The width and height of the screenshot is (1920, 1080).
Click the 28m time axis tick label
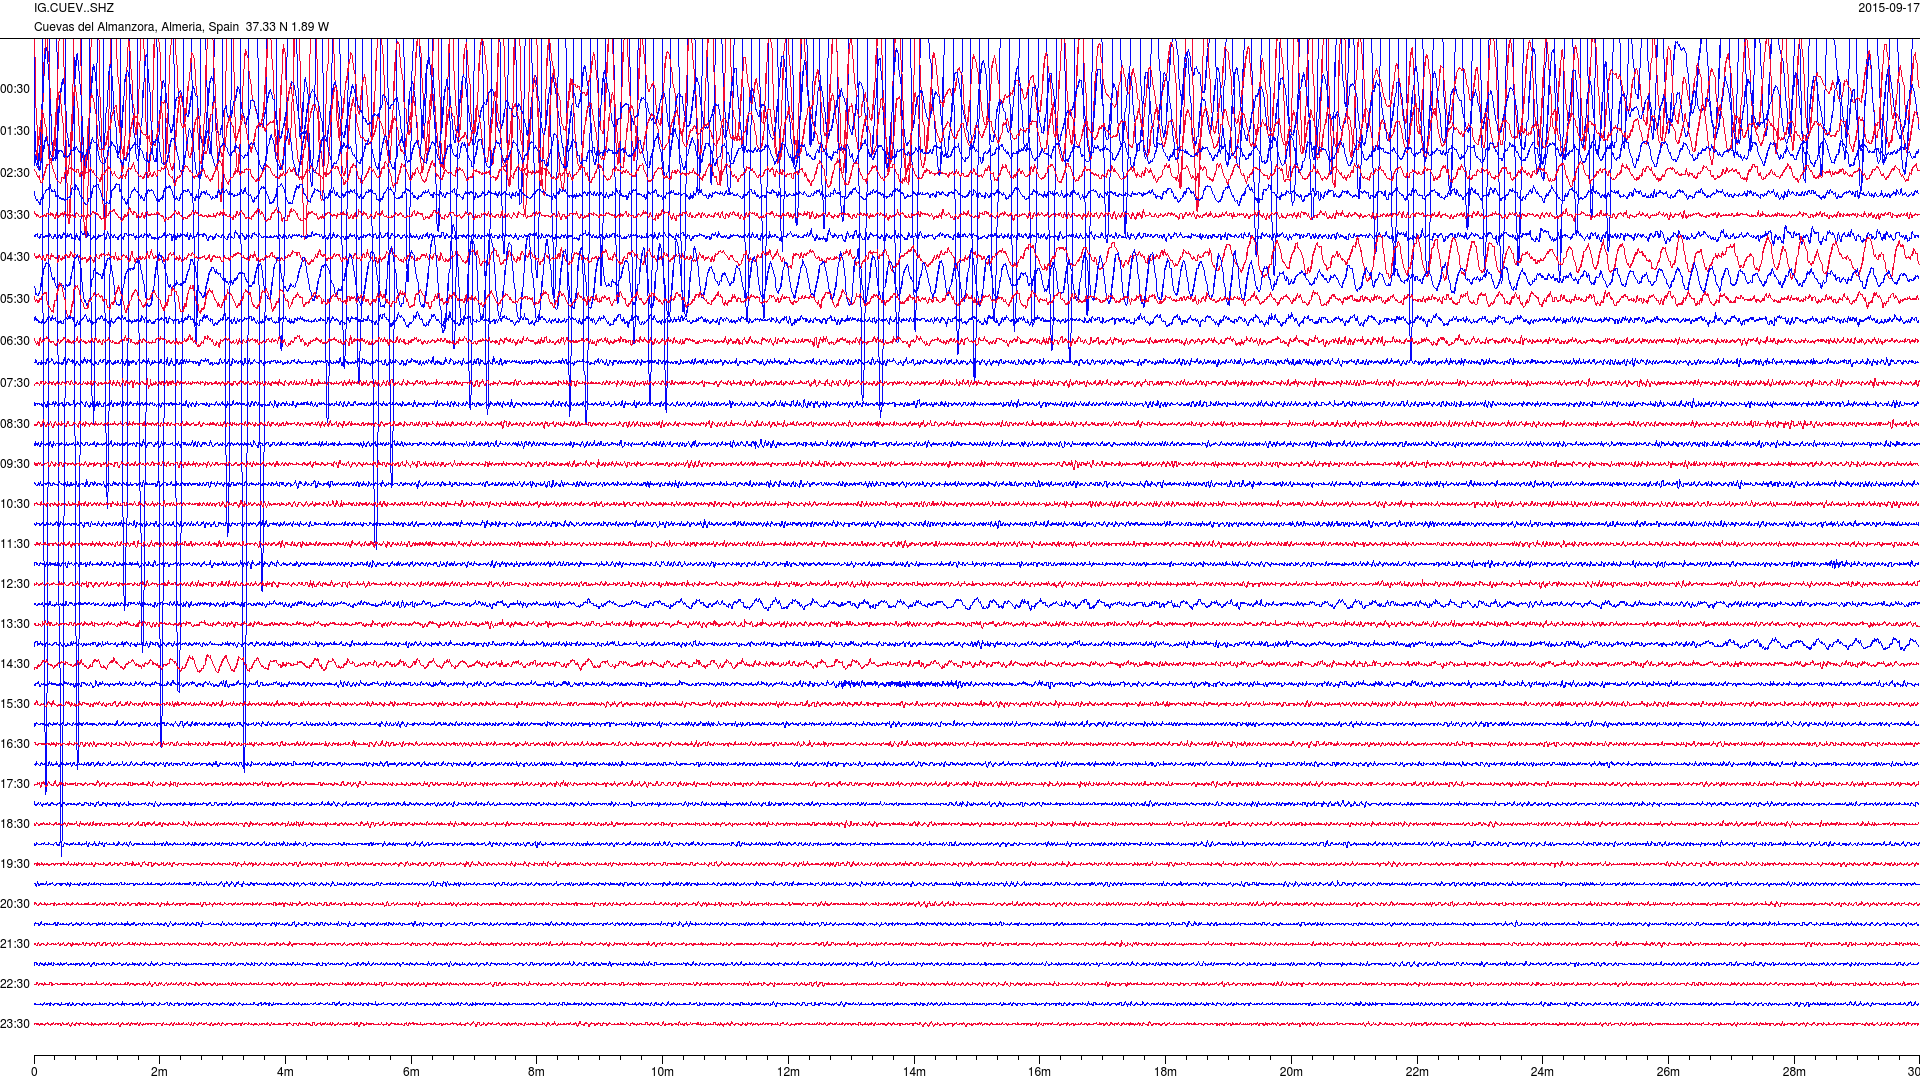pyautogui.click(x=1794, y=1072)
